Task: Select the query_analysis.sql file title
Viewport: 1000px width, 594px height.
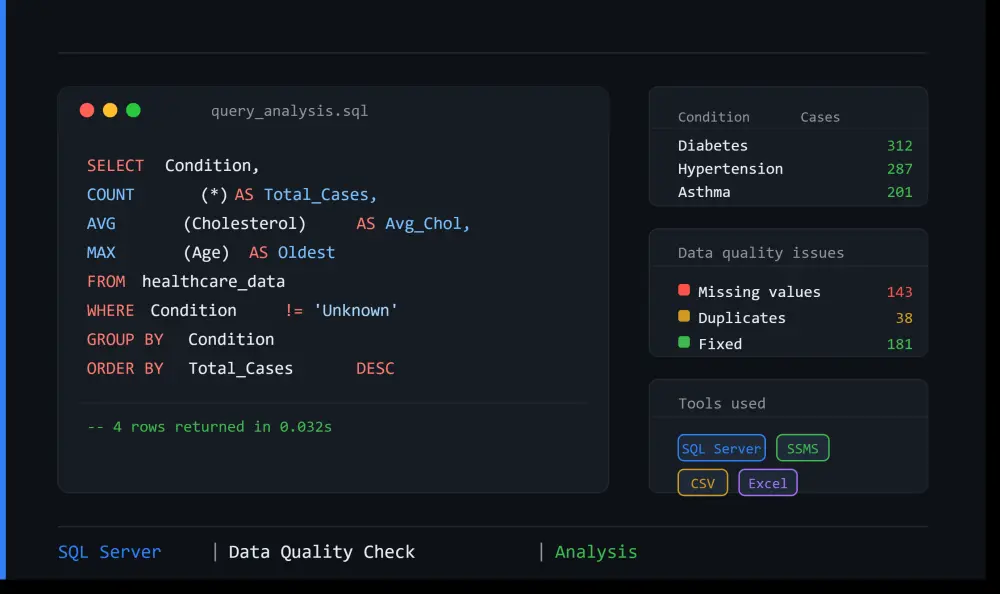Action: click(290, 111)
